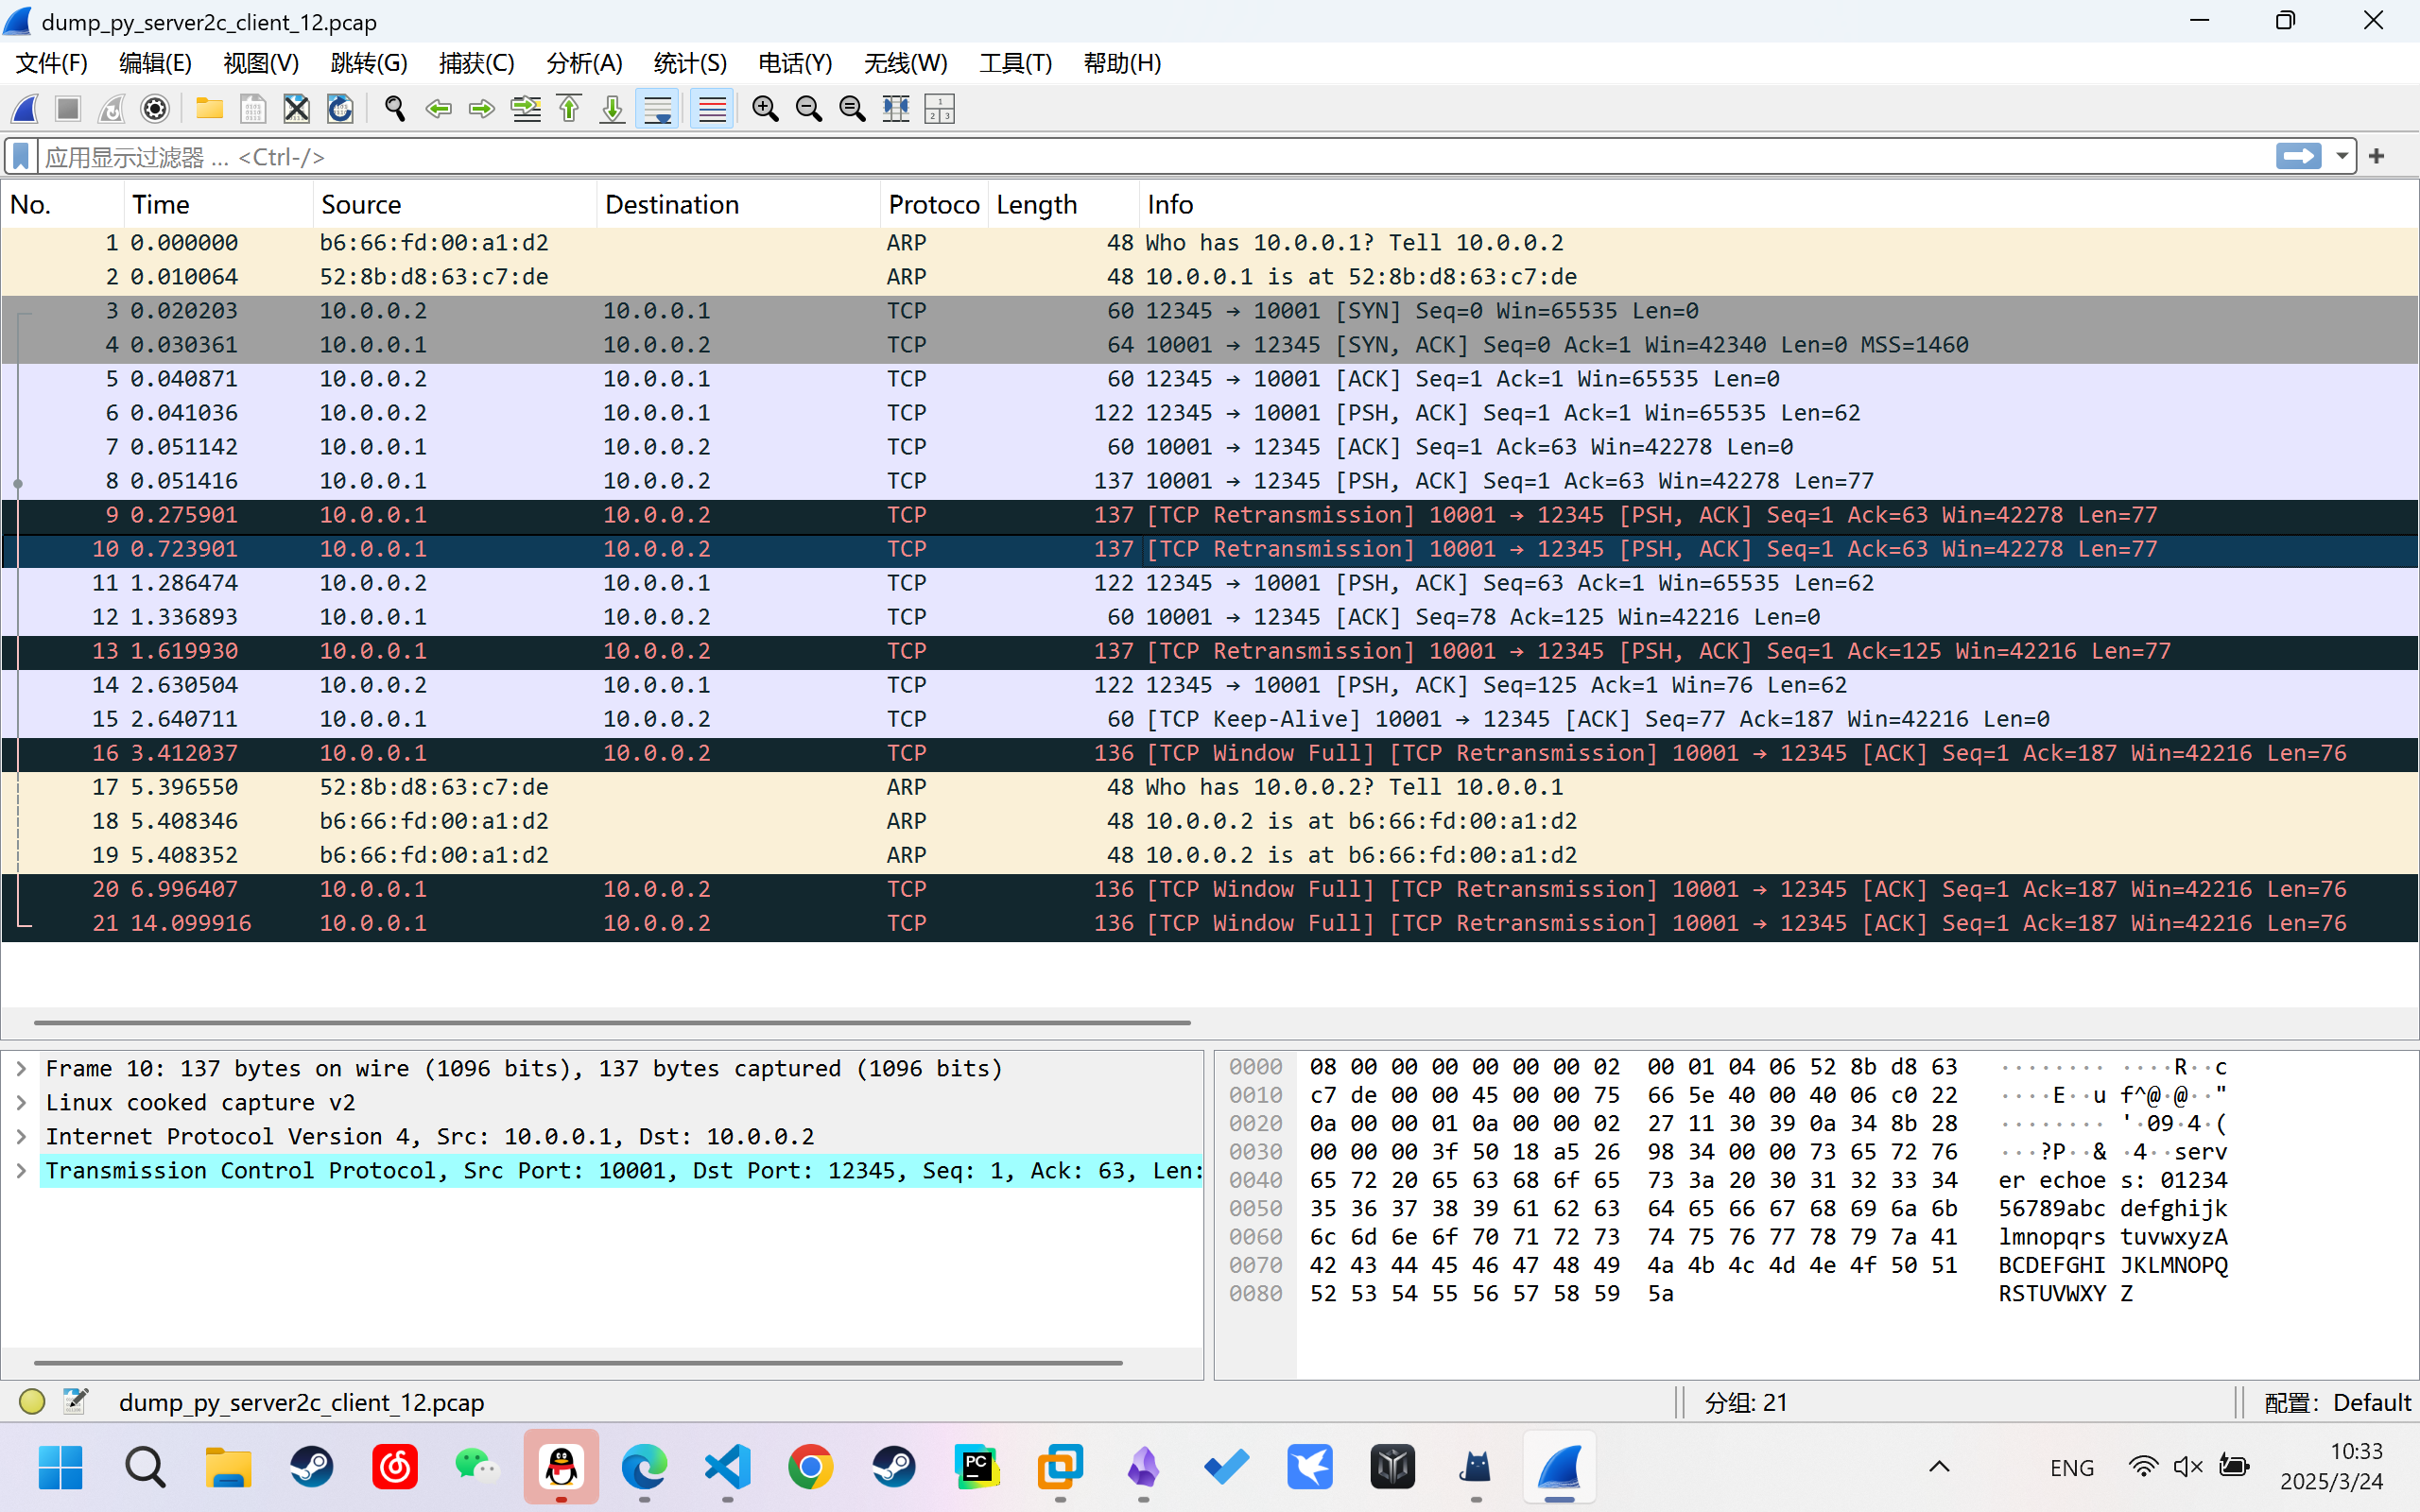Viewport: 2420px width, 1512px height.
Task: Expand the Frame 10 details row
Action: pos(21,1069)
